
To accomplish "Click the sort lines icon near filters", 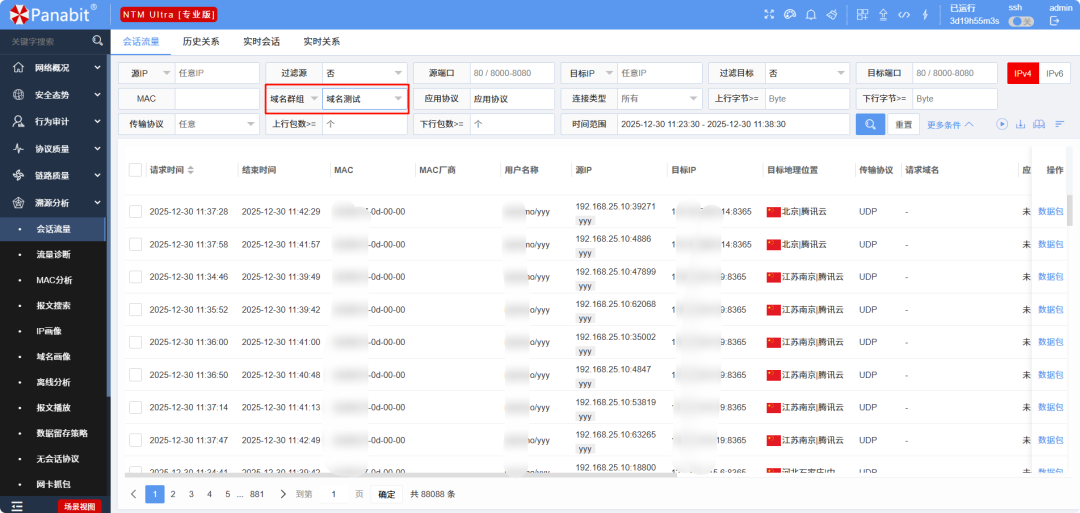I will point(1060,124).
